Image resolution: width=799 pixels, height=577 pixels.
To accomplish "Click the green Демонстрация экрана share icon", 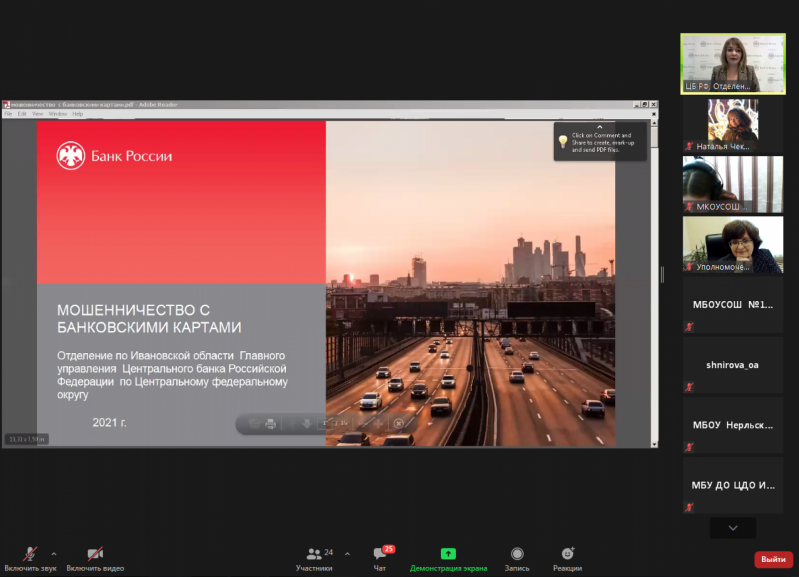I will (x=448, y=553).
